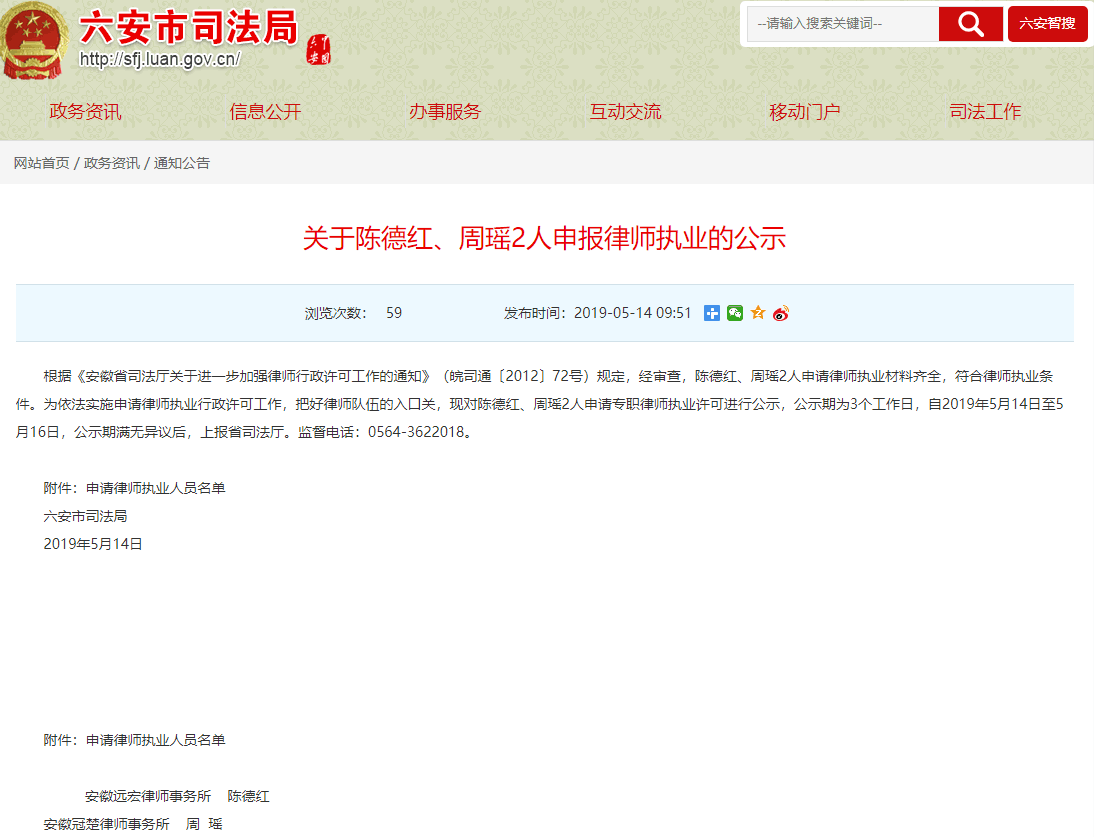
Task: Open the 政务资讯 navigation menu
Action: click(85, 112)
